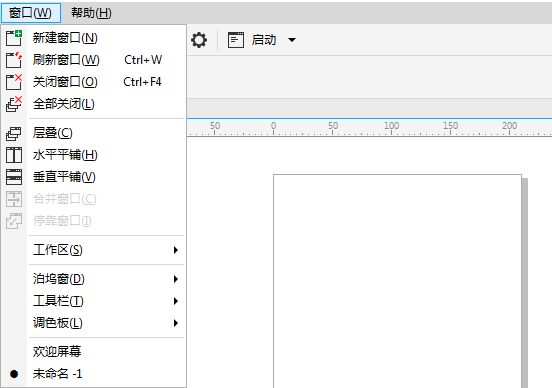This screenshot has height=388, width=552.
Task: Expand the 调色板(L) submenu
Action: 93,323
